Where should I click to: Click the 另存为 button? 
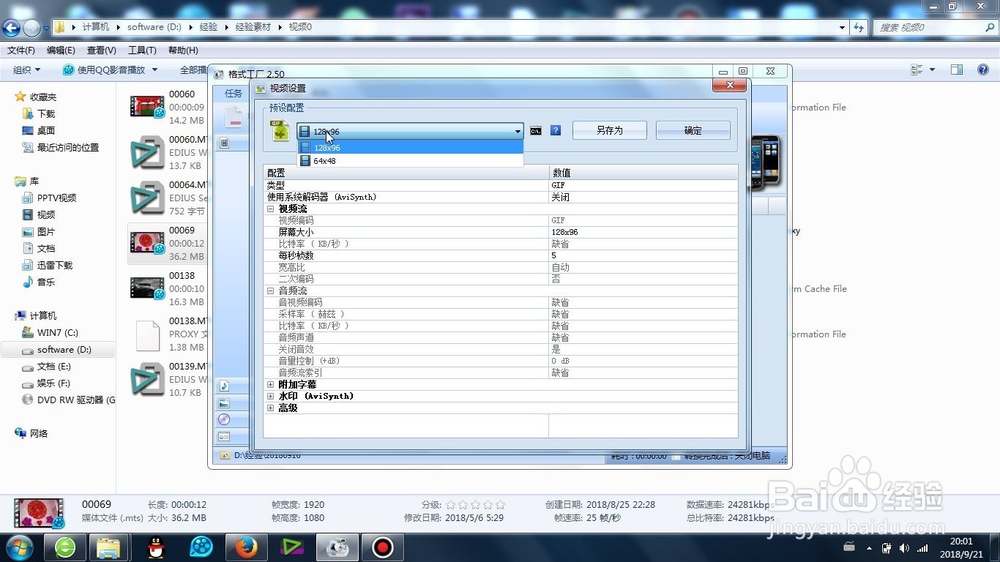609,130
